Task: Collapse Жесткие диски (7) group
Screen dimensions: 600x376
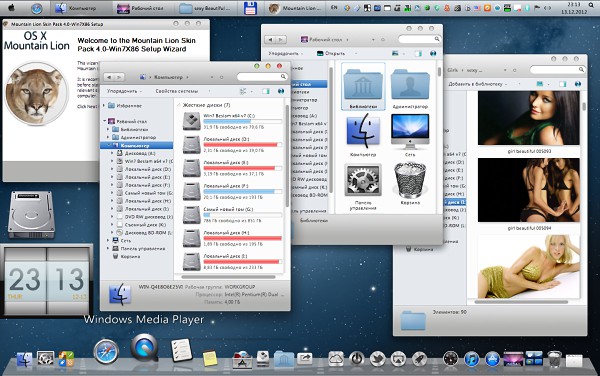Action: [179, 105]
